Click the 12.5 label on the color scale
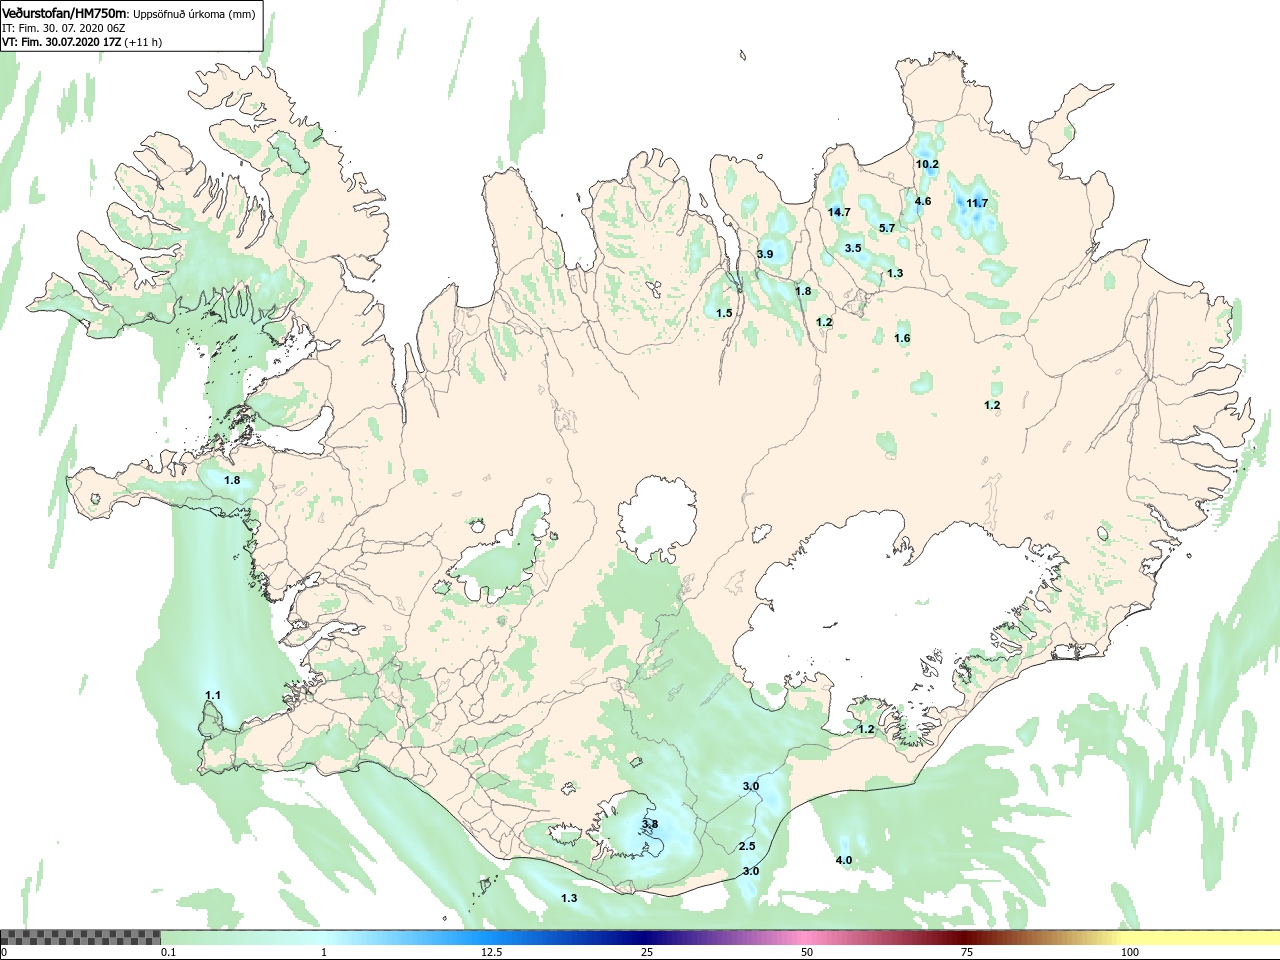The width and height of the screenshot is (1280, 960). pos(491,952)
